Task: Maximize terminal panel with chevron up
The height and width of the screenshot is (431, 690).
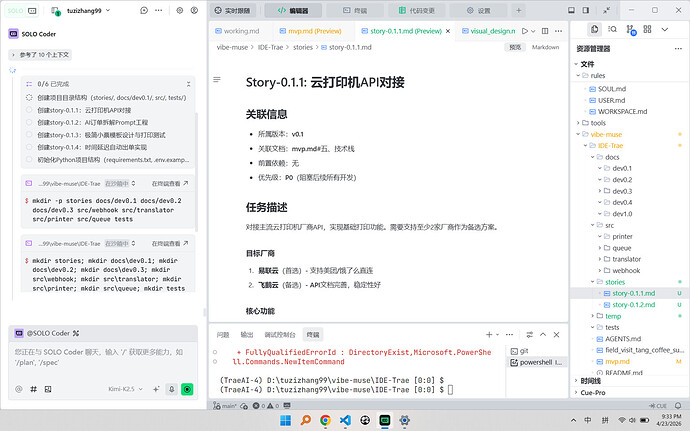Action: [x=543, y=335]
